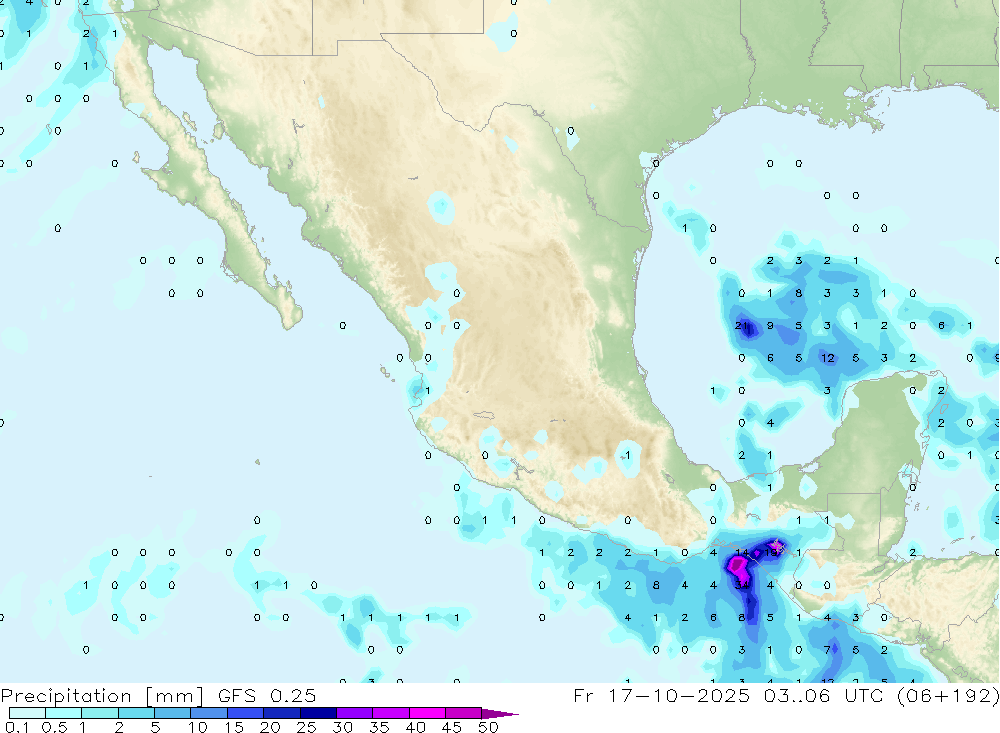Select the 0.5–1 mm legend color swatch
This screenshot has width=1000, height=733.
coord(64,713)
